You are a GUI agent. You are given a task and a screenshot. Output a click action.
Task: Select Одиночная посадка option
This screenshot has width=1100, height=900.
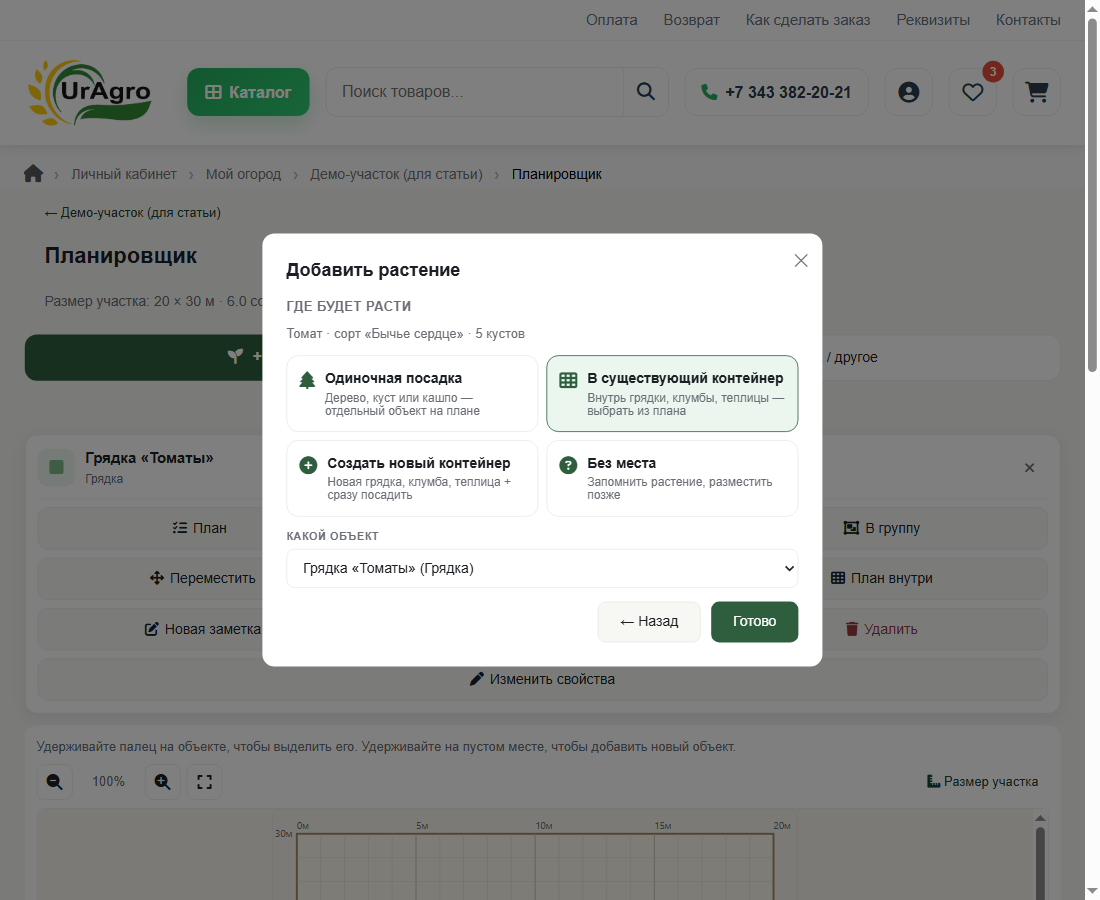(x=412, y=394)
